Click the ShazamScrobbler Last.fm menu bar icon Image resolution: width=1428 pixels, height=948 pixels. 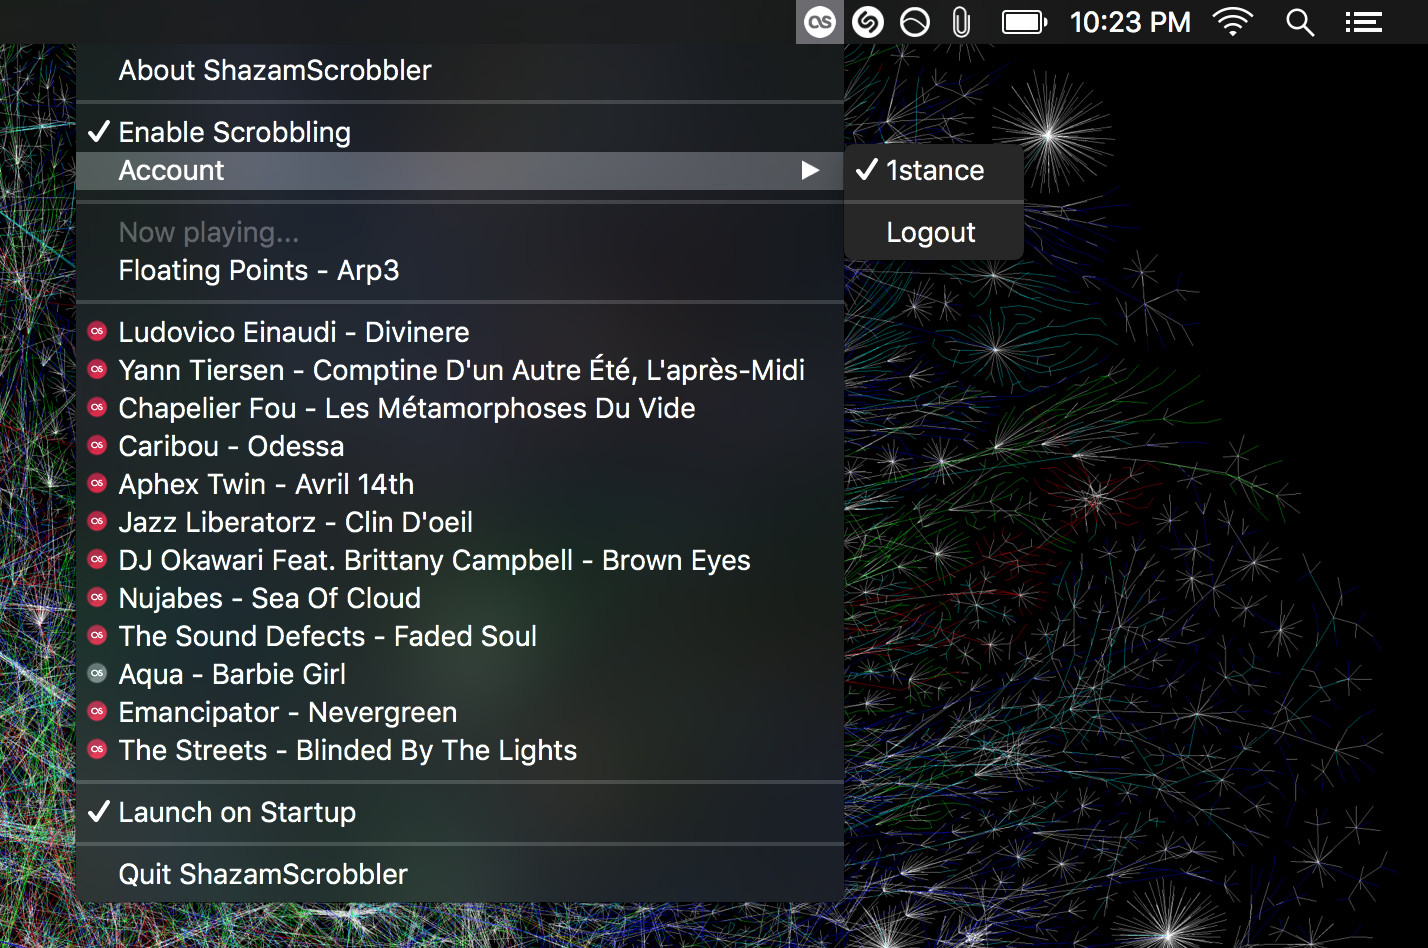(820, 22)
